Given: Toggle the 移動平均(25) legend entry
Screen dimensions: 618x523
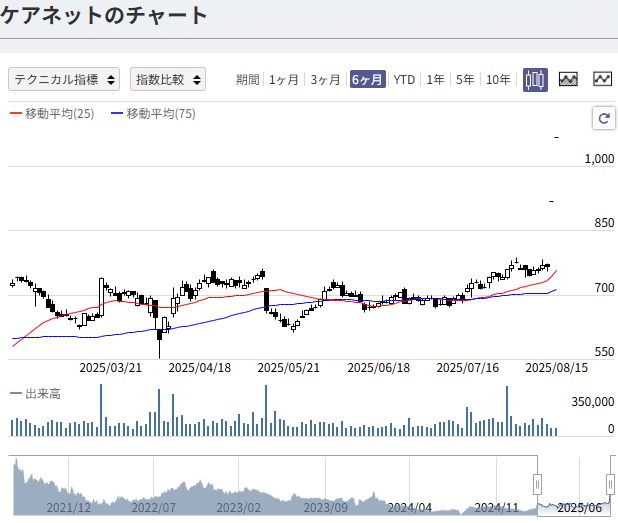Looking at the screenshot, I should pos(52,114).
